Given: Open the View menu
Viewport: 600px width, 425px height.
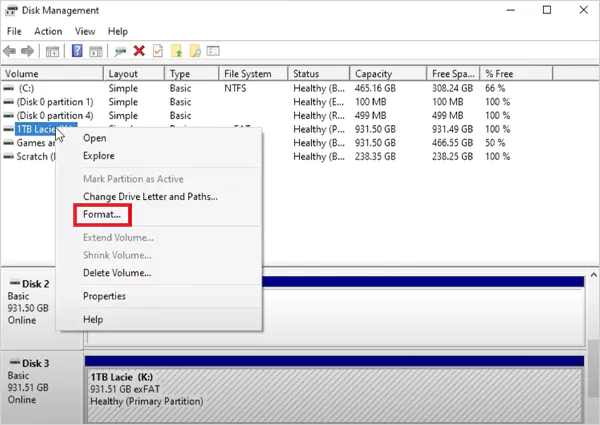Looking at the screenshot, I should point(85,31).
